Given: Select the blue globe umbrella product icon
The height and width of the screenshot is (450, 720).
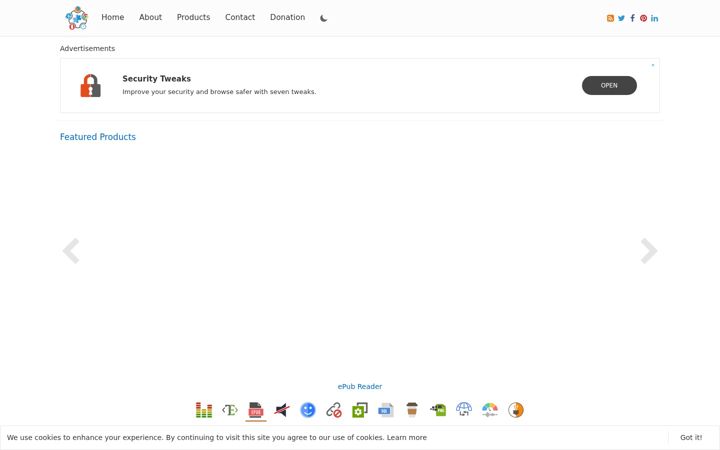Looking at the screenshot, I should pos(464,409).
